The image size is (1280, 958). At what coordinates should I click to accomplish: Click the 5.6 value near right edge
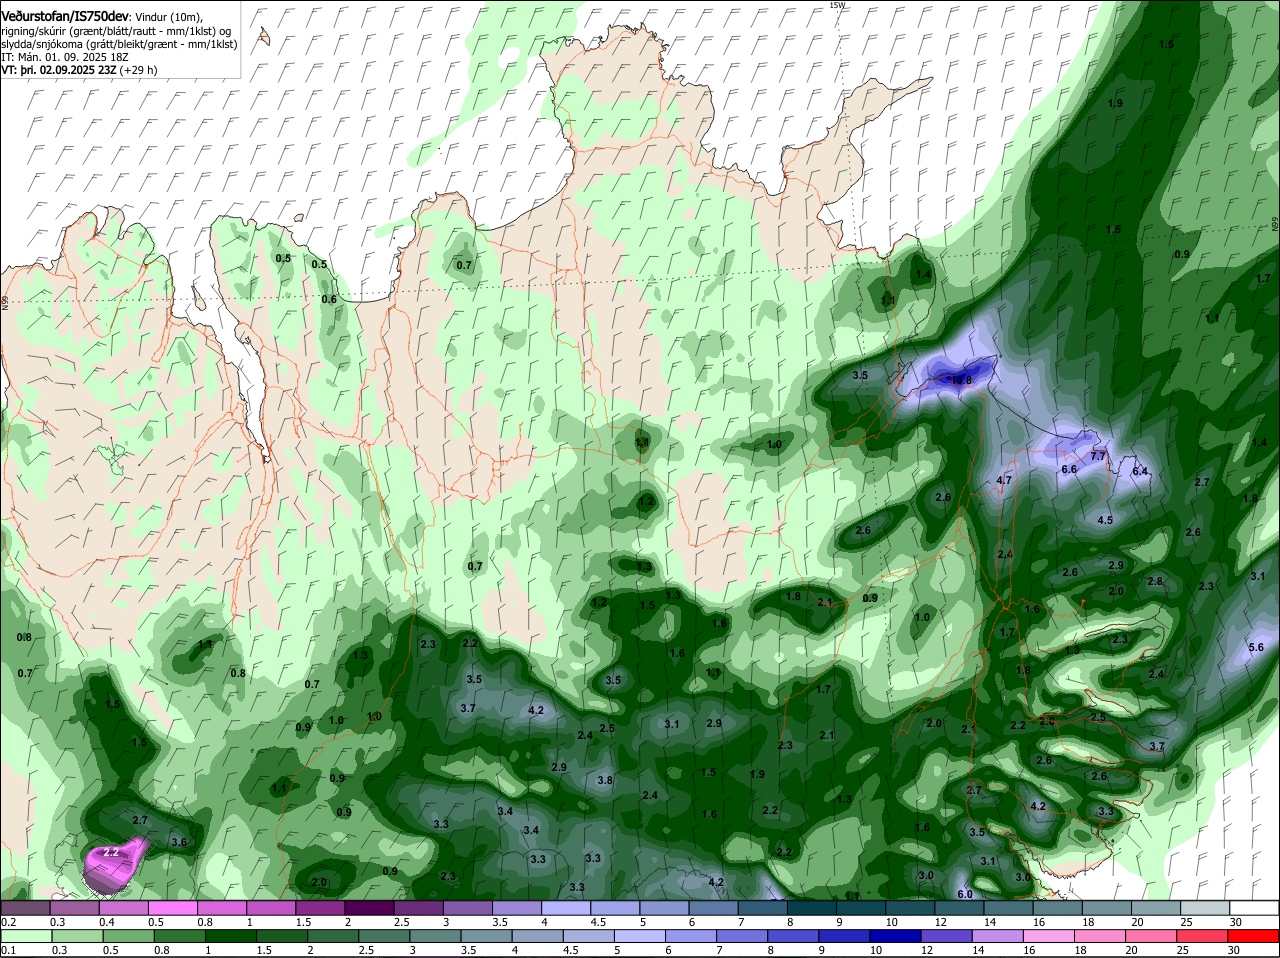coord(1257,647)
